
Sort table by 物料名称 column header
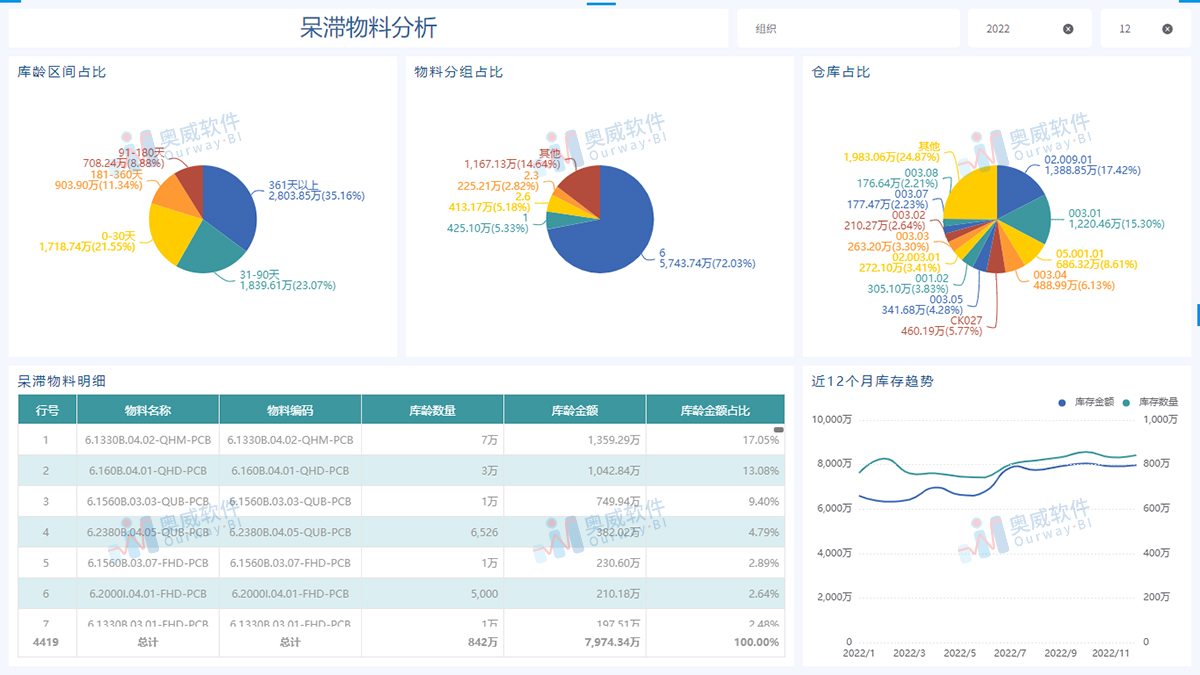[x=147, y=409]
